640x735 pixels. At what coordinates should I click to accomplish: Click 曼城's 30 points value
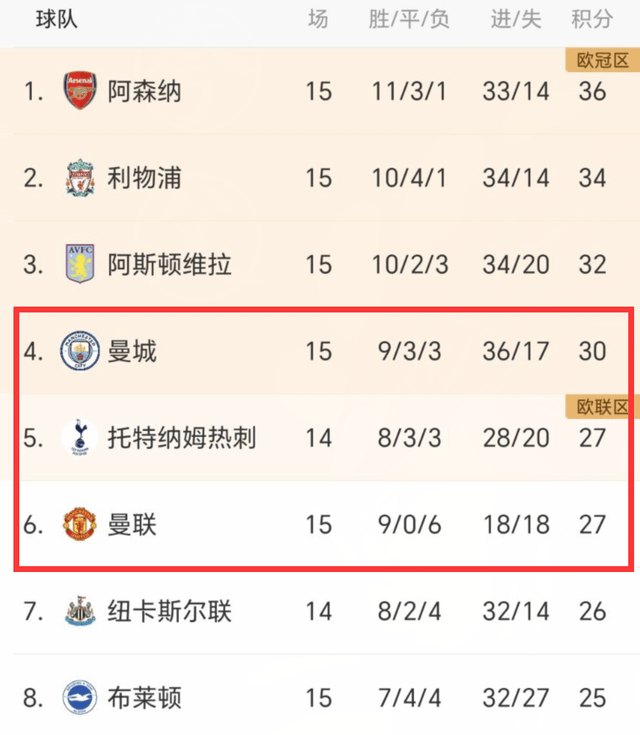point(592,351)
